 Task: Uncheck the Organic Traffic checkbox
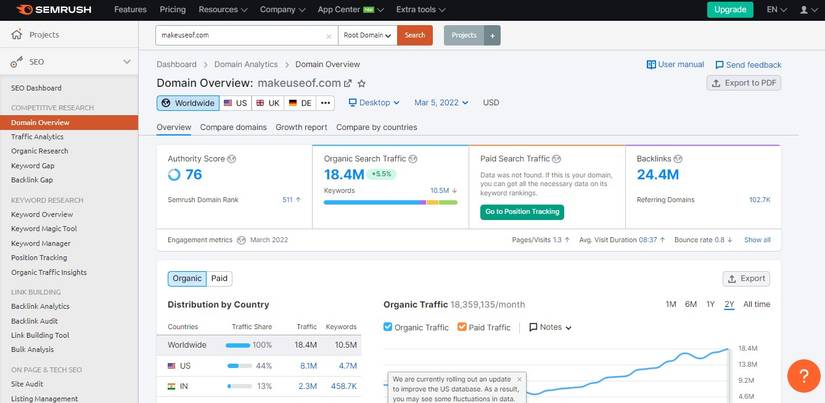click(x=389, y=327)
